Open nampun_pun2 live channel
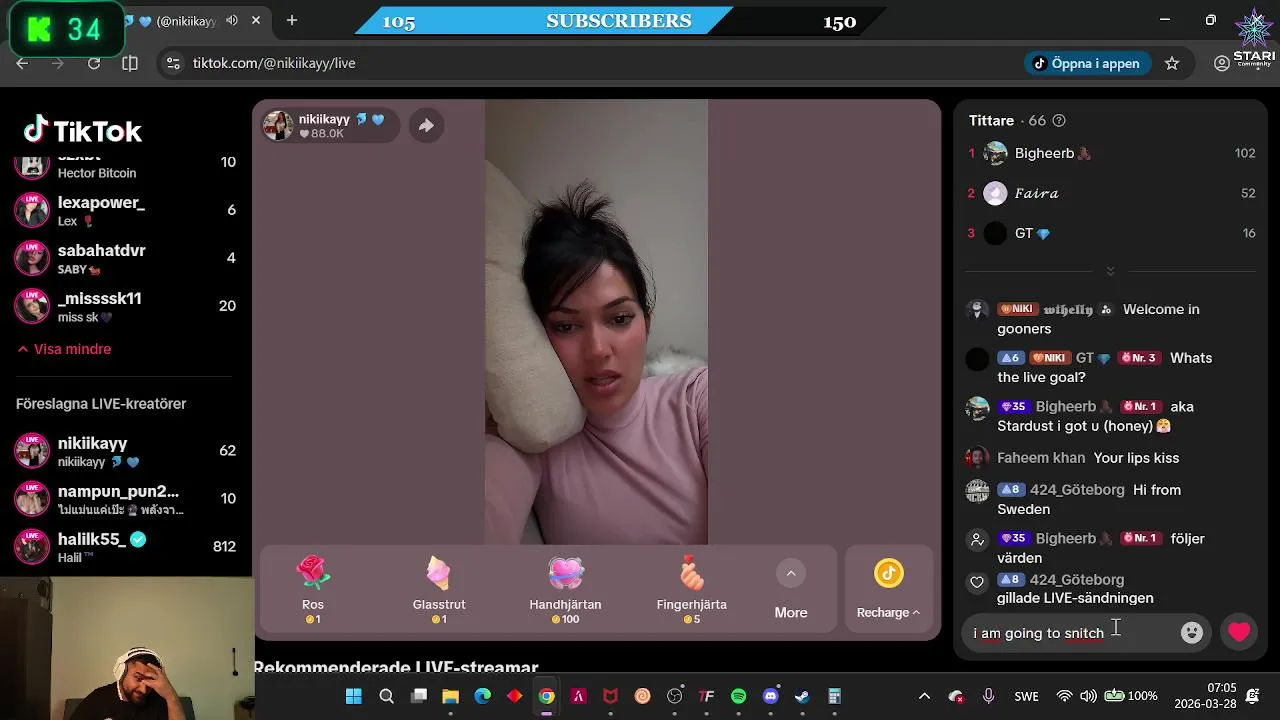 (126, 499)
